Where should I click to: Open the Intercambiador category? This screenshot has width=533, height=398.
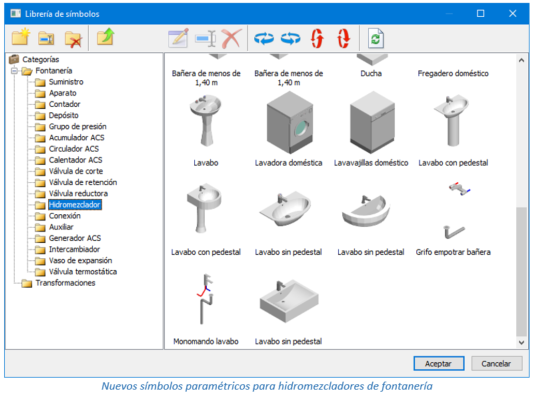click(x=74, y=249)
